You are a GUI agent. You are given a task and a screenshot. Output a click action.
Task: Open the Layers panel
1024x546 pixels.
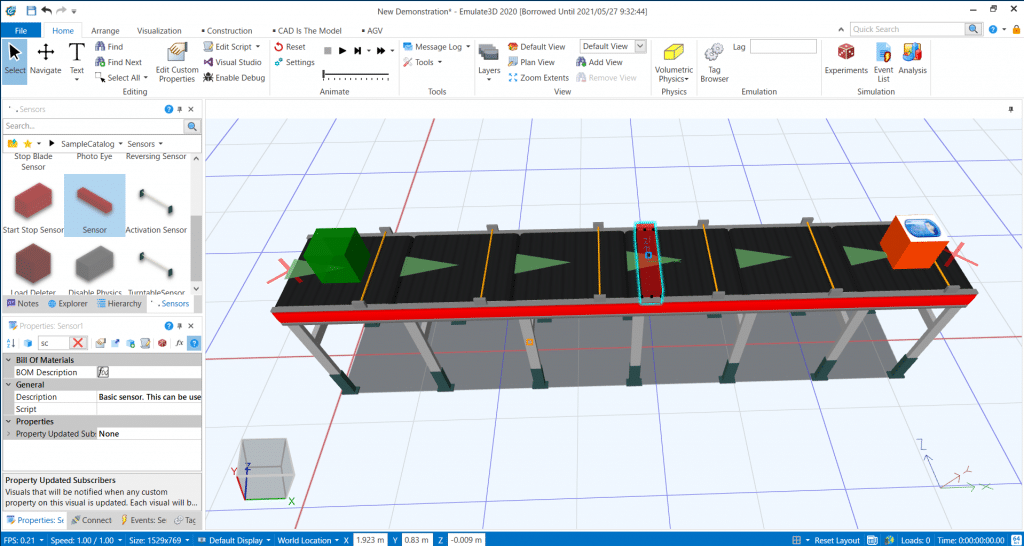tap(489, 60)
